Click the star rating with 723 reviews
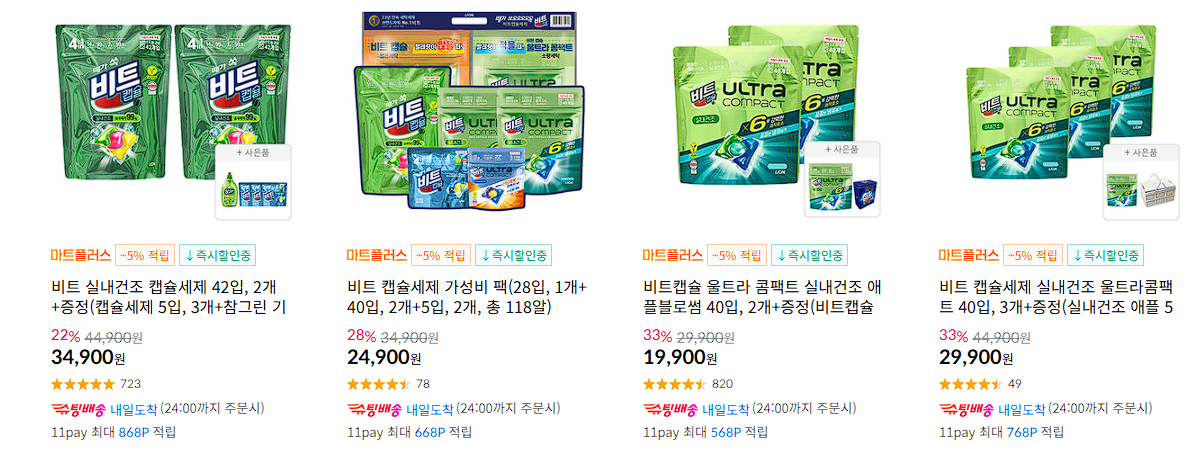Viewport: 1195px width, 464px height. tap(84, 383)
